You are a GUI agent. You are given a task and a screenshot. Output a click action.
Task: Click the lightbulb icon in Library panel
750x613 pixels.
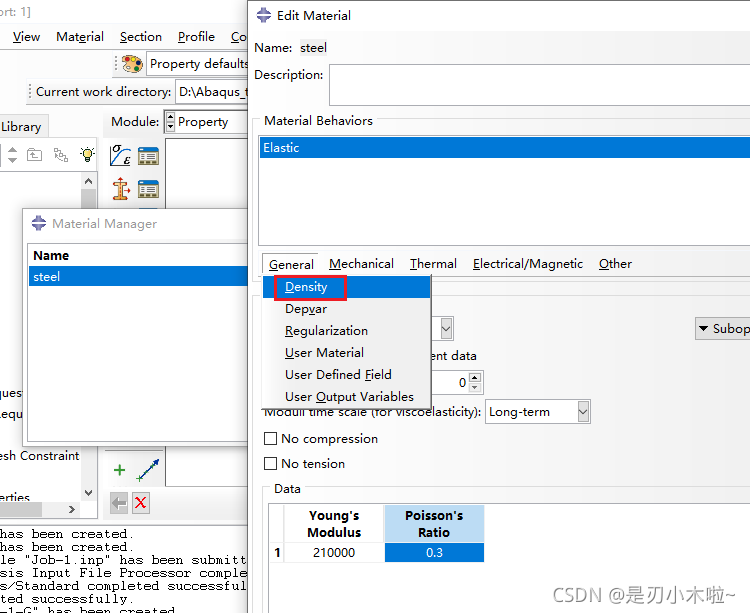click(88, 154)
